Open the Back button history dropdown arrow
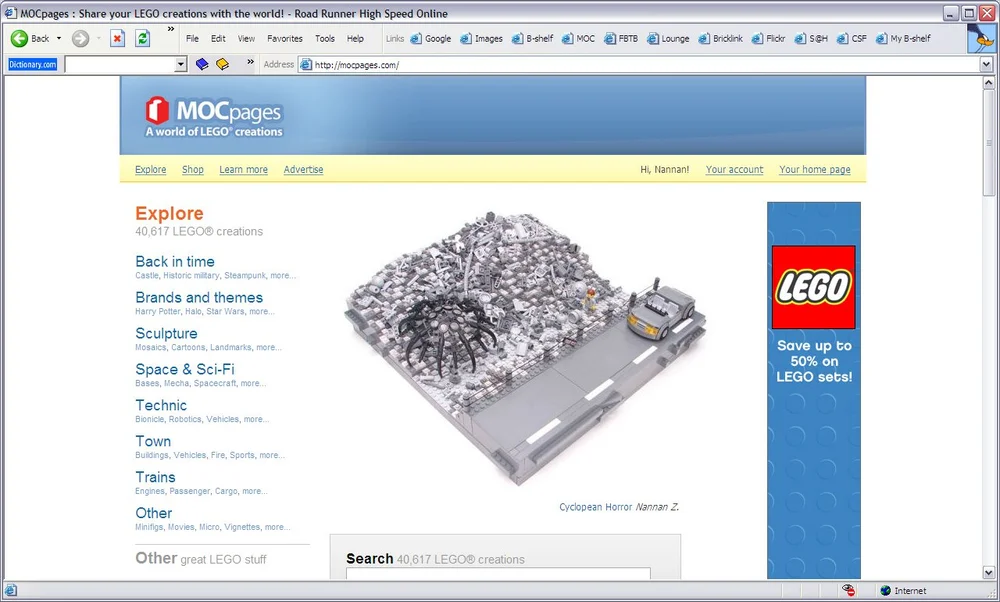 59,39
